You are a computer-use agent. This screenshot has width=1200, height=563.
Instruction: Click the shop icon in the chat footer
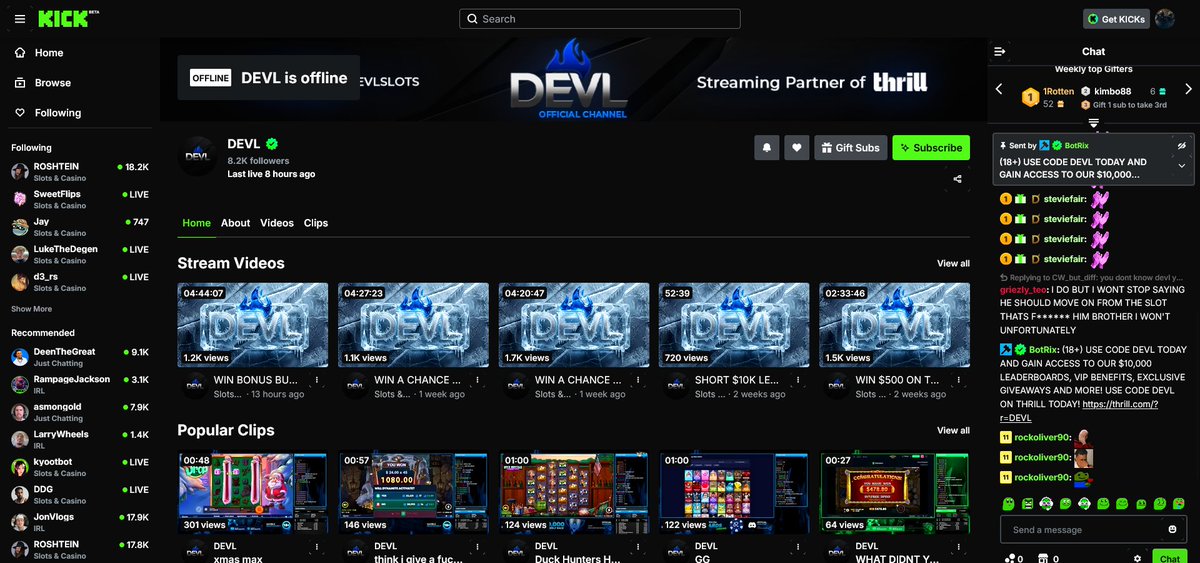[1044, 558]
